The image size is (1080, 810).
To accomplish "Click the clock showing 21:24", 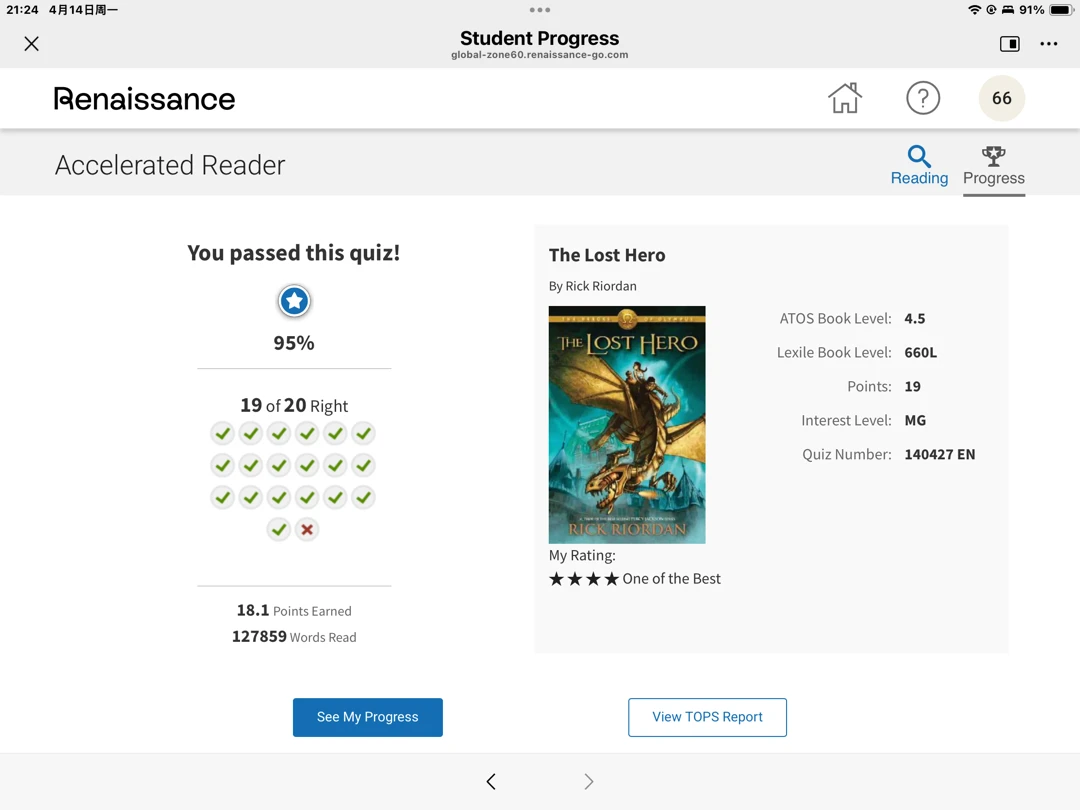I will pos(22,10).
